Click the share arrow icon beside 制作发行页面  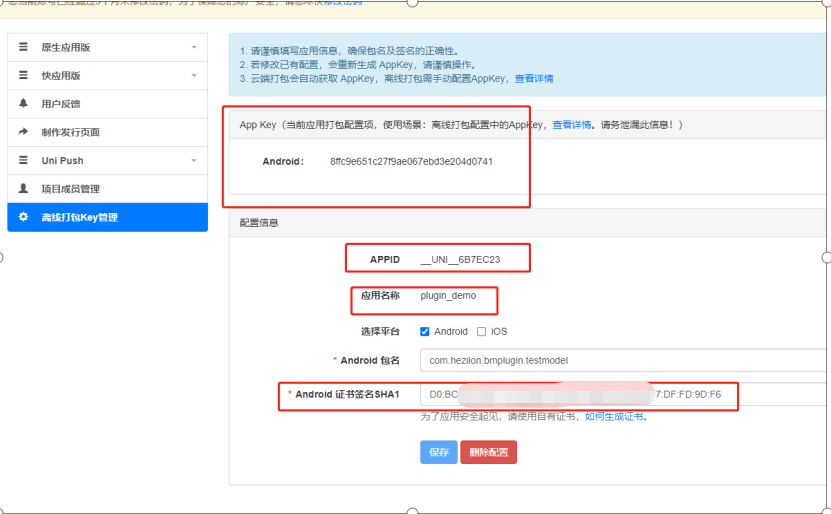[x=23, y=131]
